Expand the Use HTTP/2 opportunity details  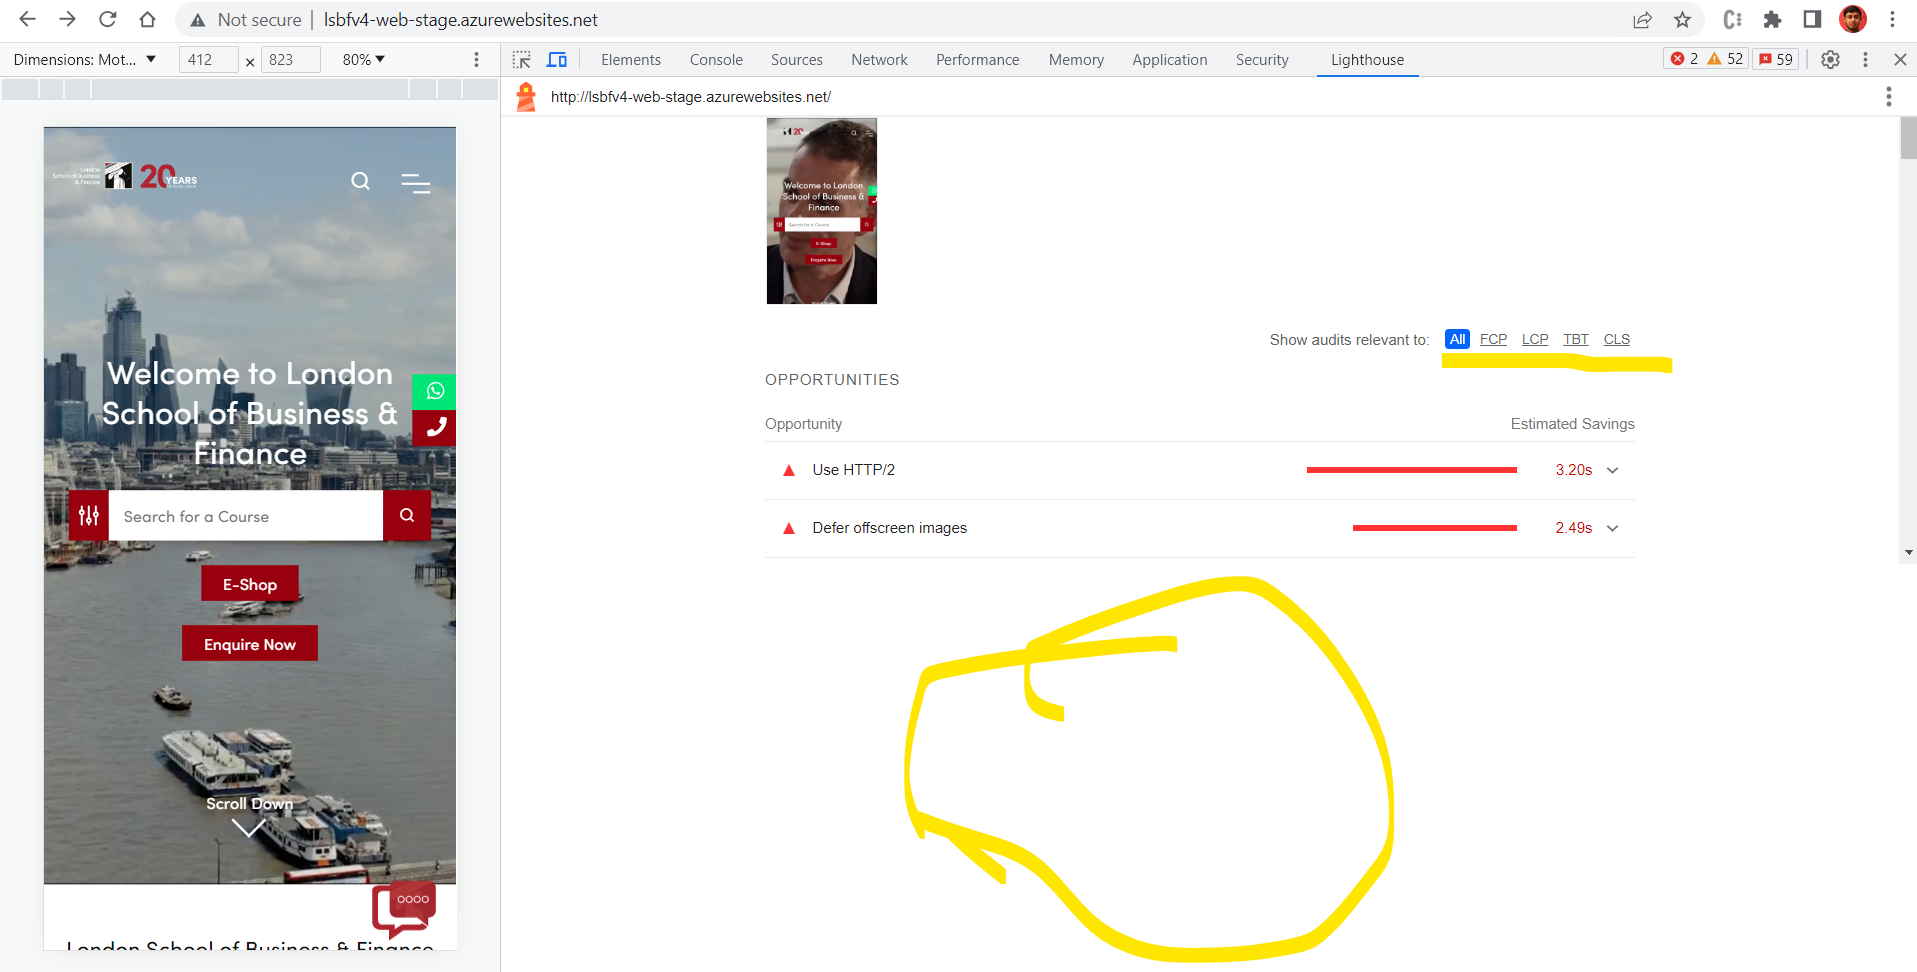(1611, 469)
